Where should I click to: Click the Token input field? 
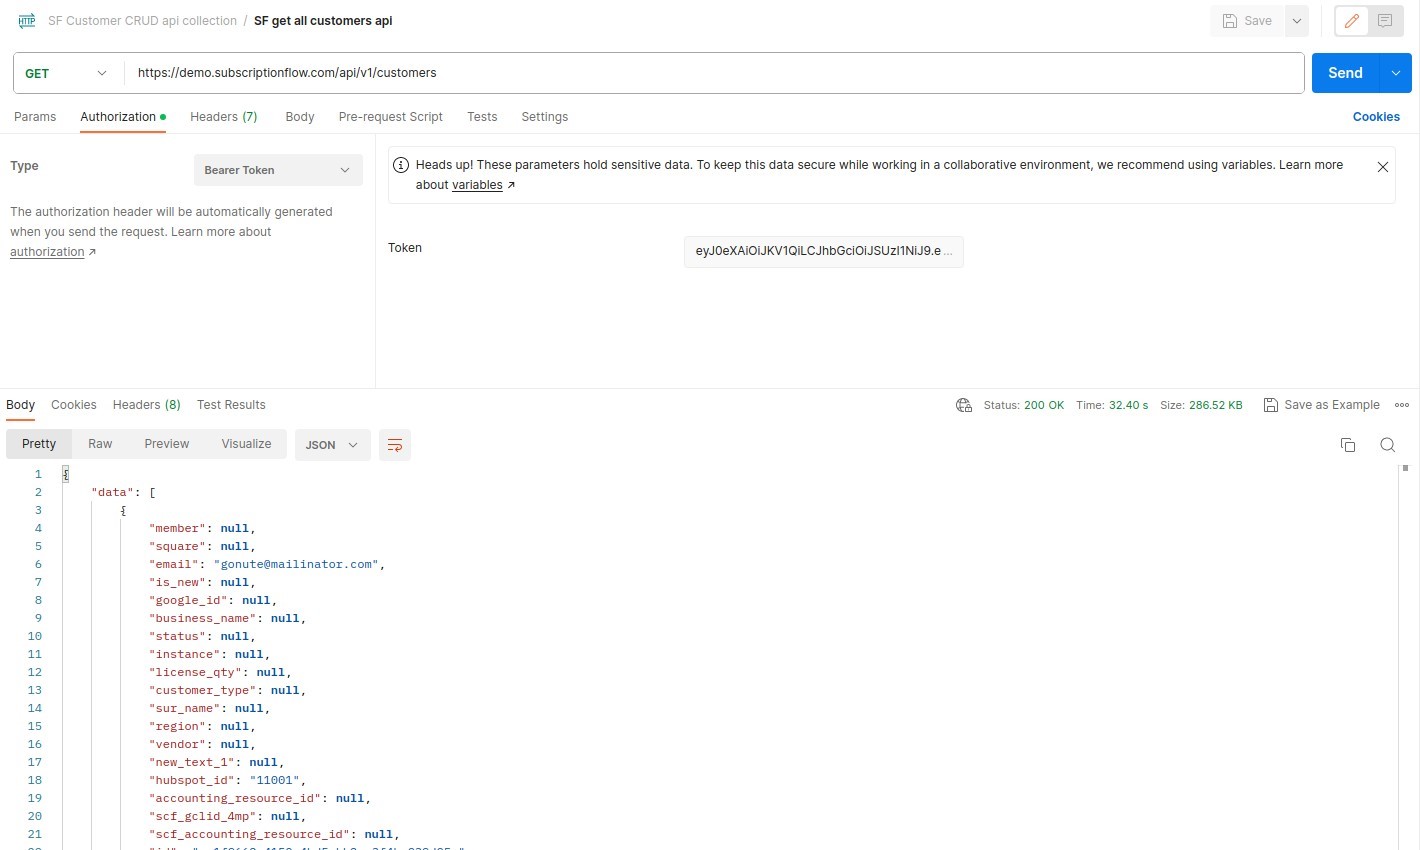(x=823, y=251)
